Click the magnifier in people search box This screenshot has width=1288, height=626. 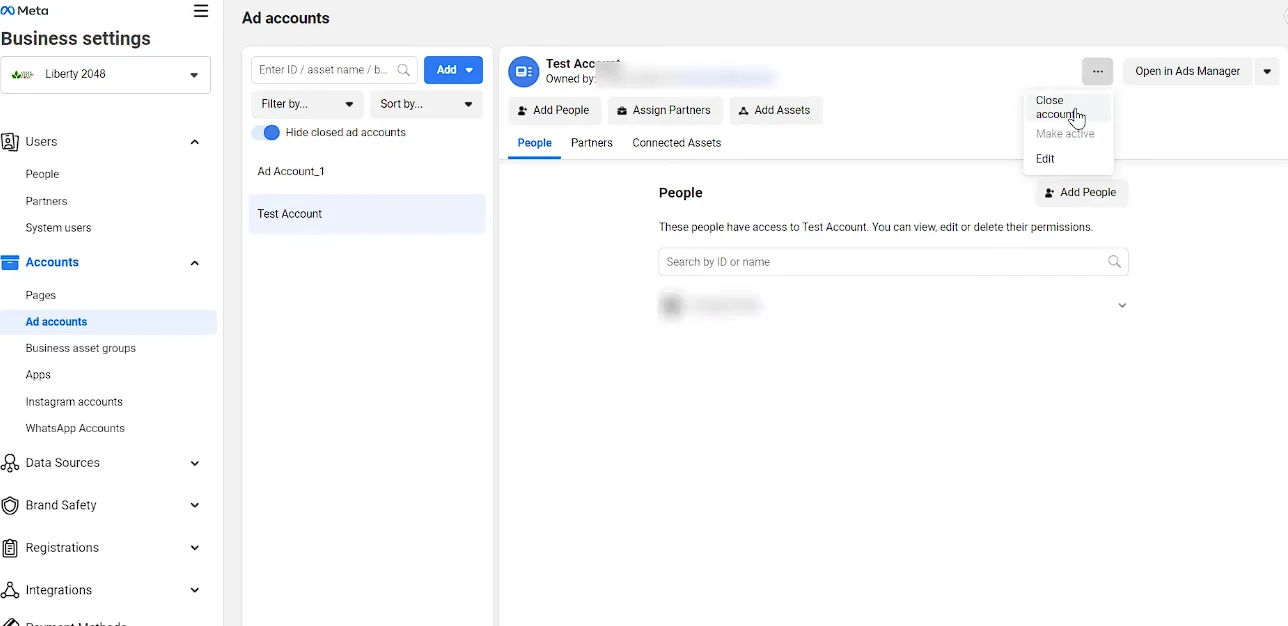pyautogui.click(x=1115, y=262)
